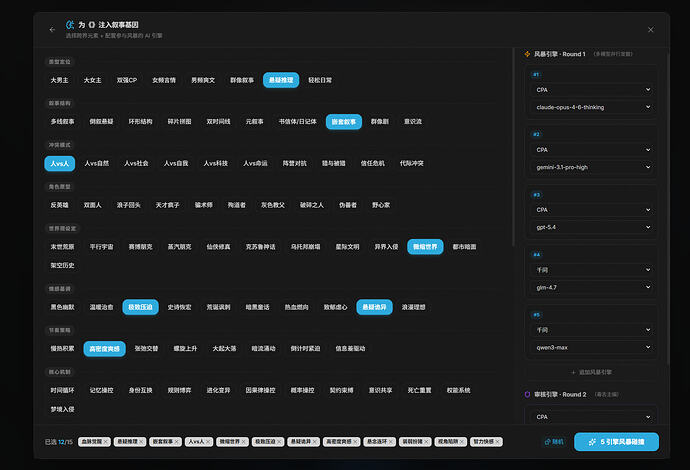Enable the 信任危机 conflict tag
690x470 pixels.
click(373, 163)
